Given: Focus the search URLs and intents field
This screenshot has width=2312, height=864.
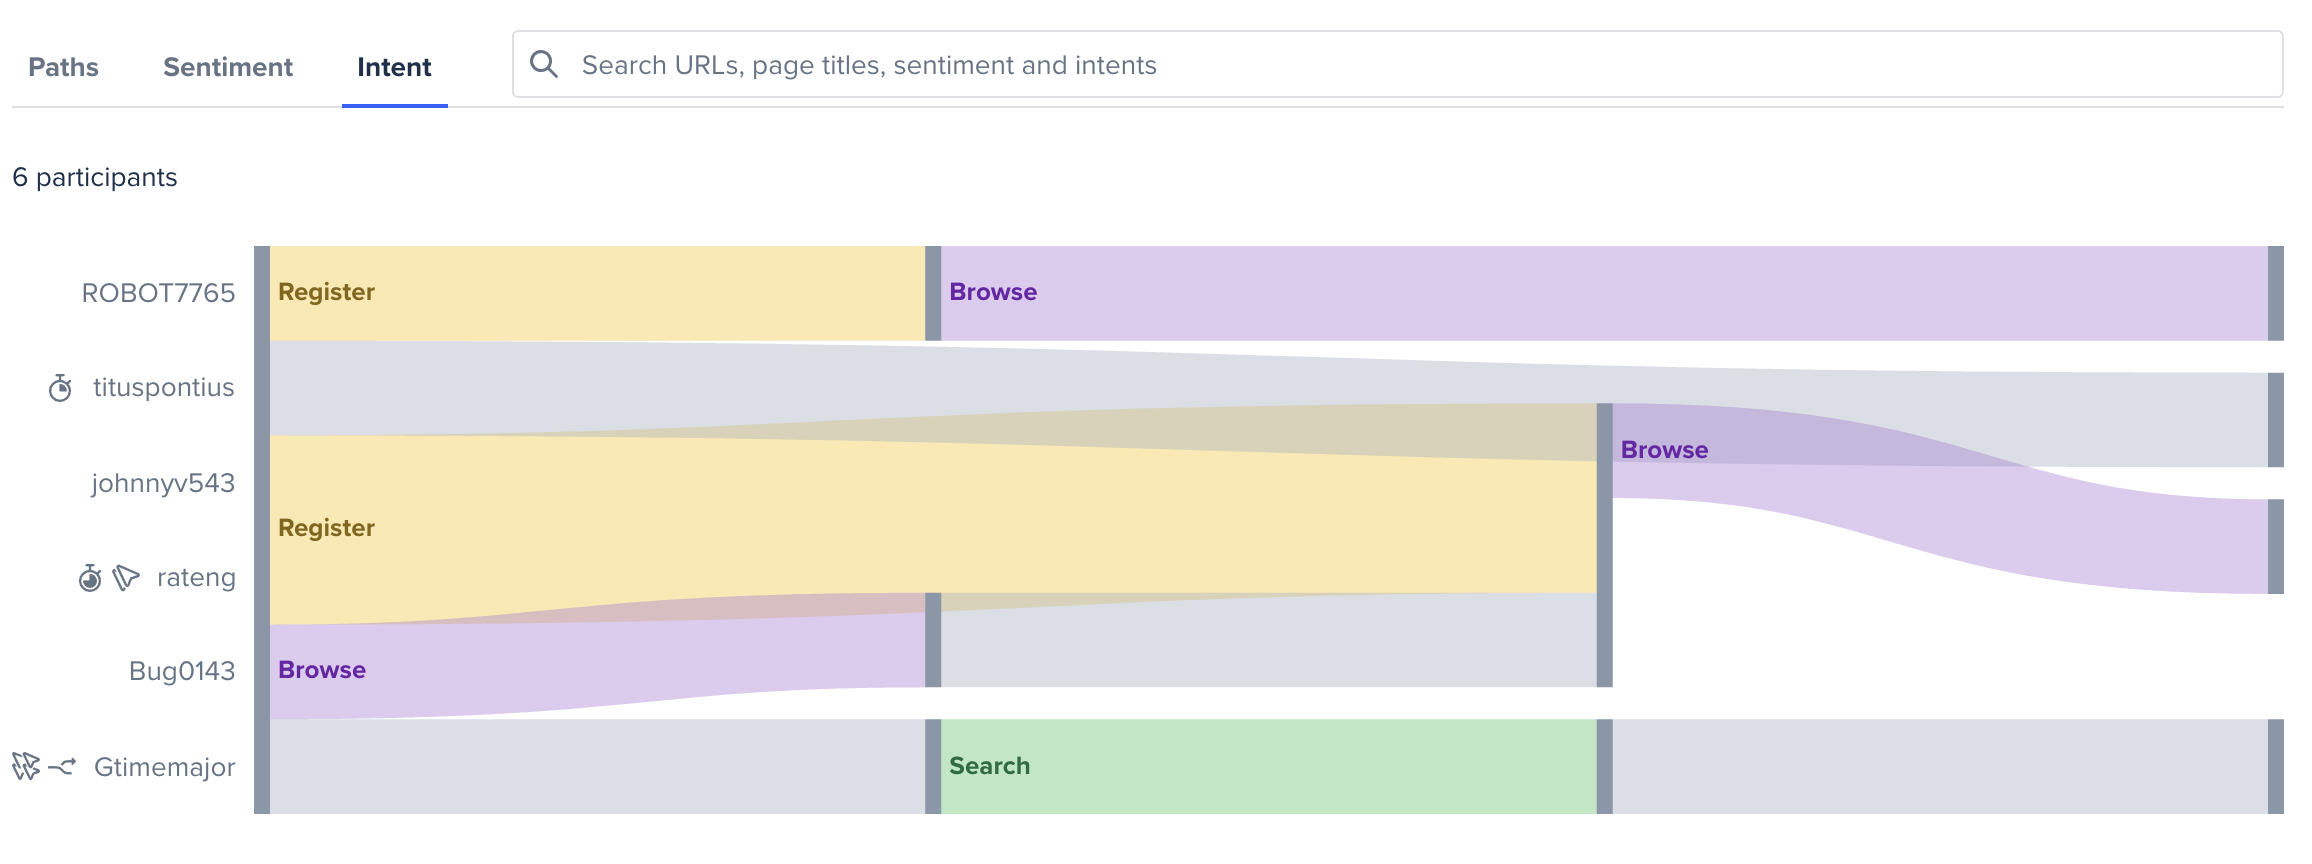Looking at the screenshot, I should (x=1397, y=64).
